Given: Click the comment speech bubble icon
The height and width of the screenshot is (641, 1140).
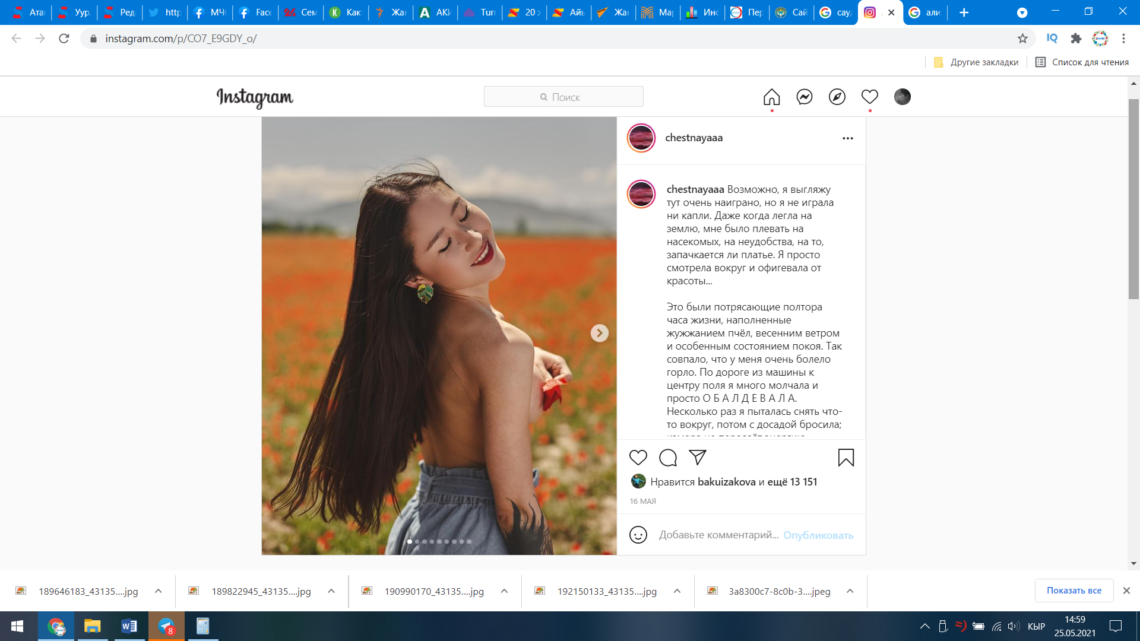Looking at the screenshot, I should tap(668, 457).
